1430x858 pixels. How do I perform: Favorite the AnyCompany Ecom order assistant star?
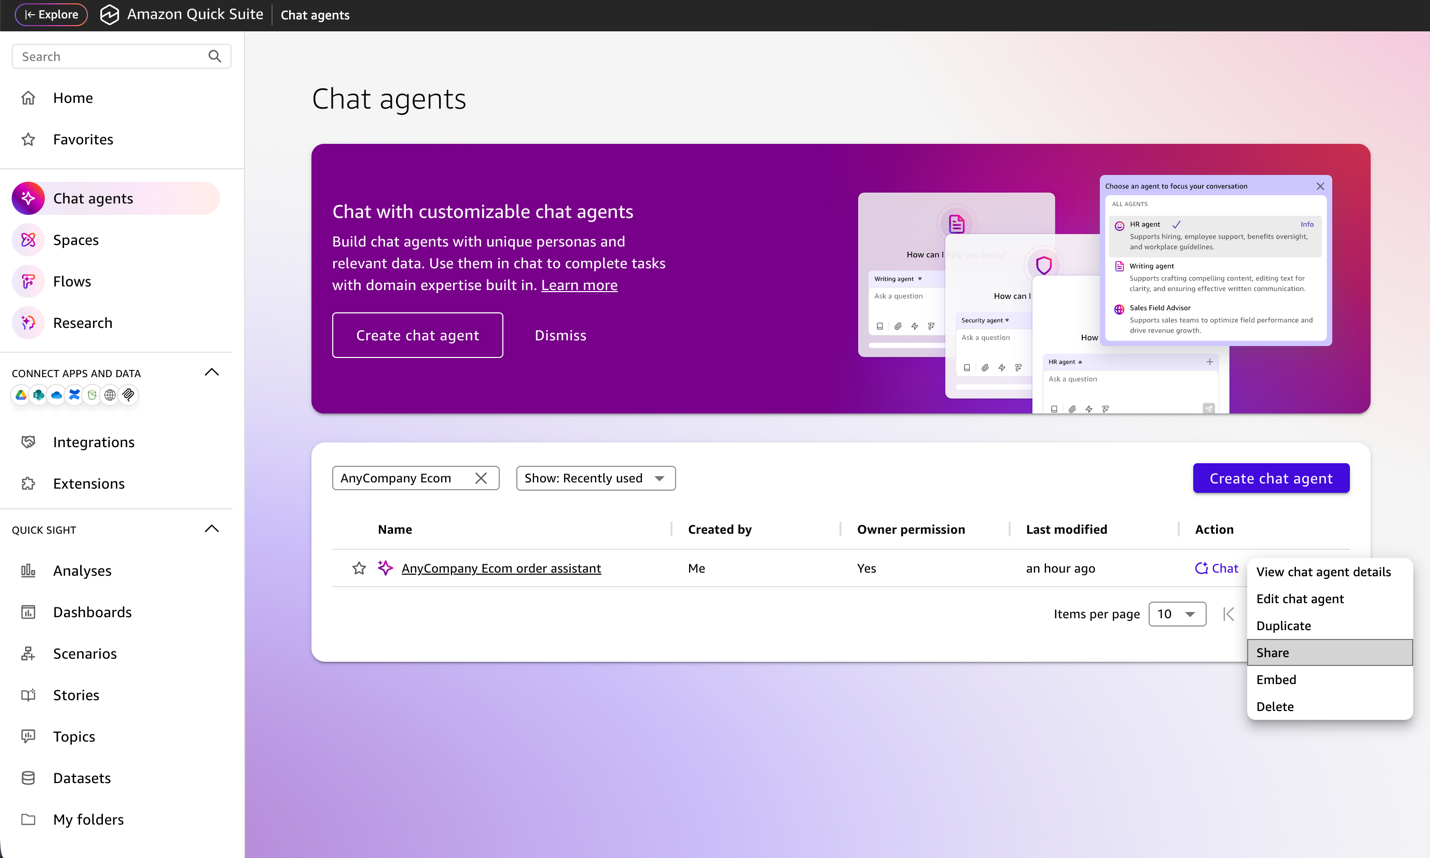point(359,569)
